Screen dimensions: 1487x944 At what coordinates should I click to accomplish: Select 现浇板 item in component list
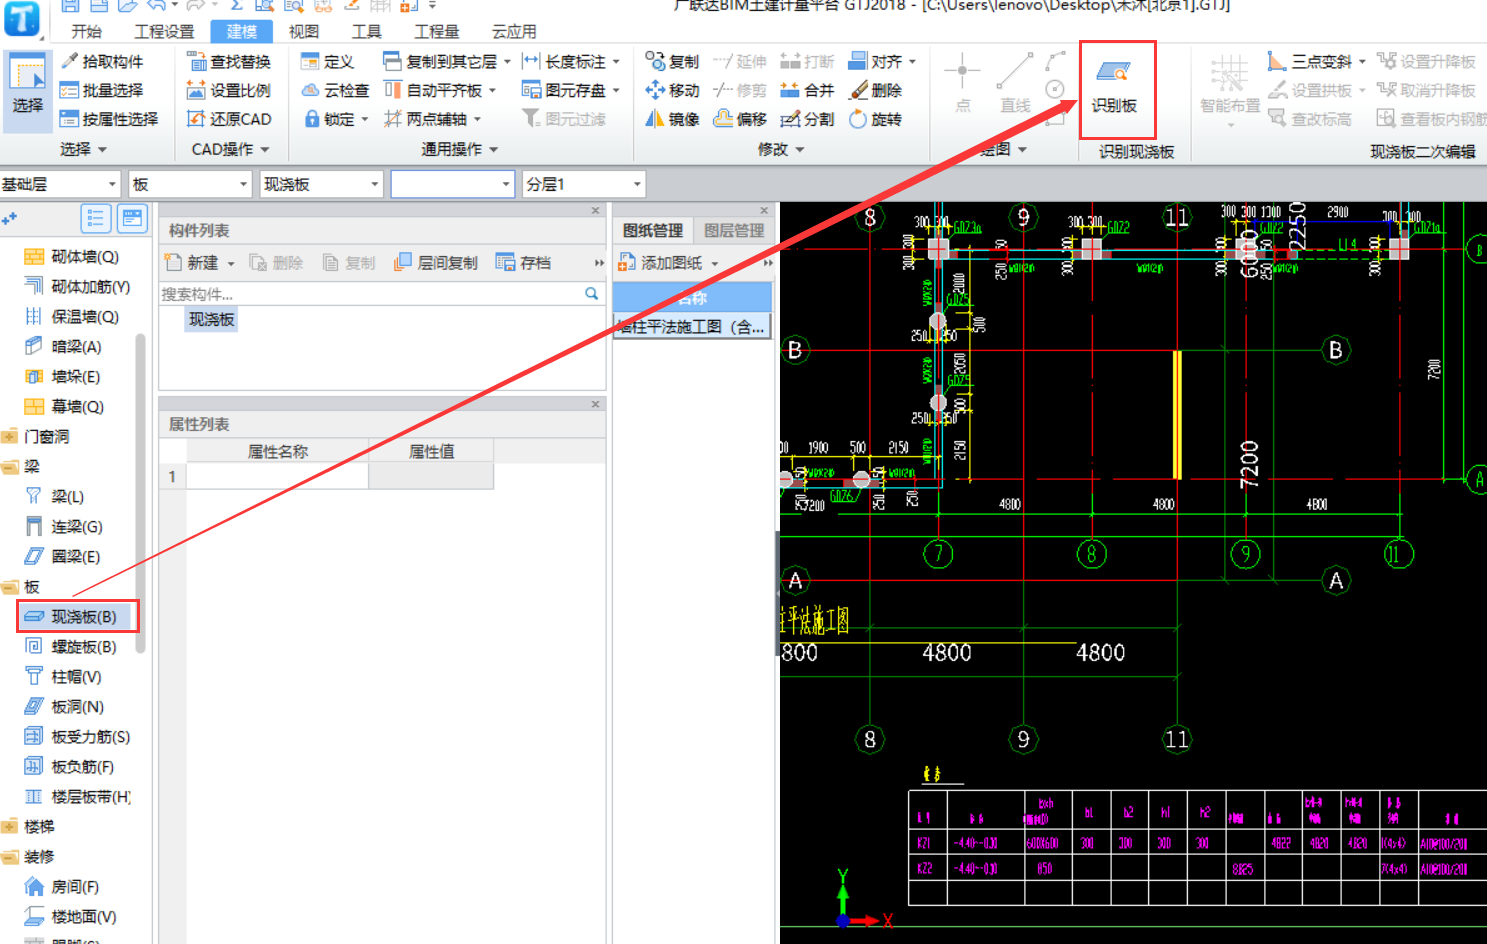(211, 319)
